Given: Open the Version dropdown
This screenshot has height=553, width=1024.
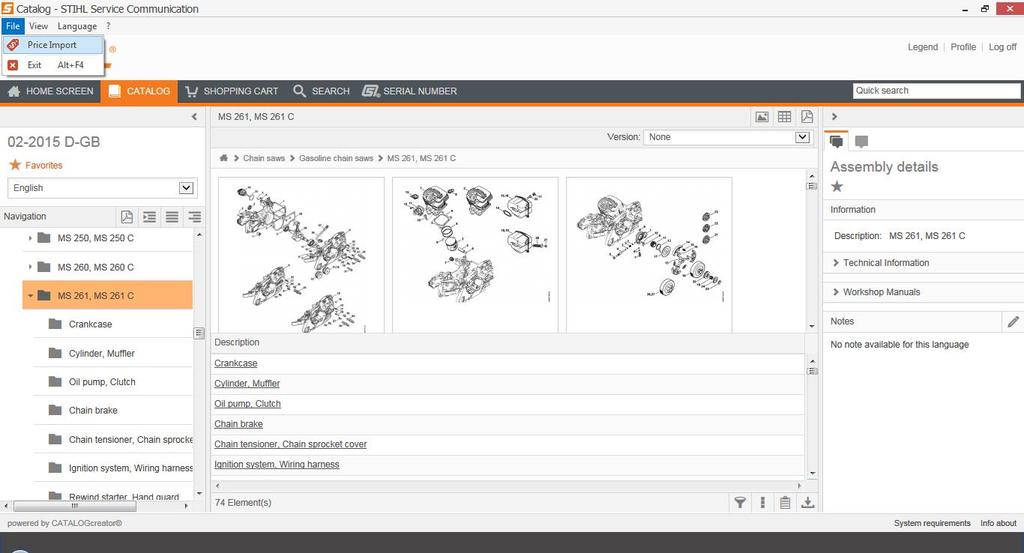Looking at the screenshot, I should pyautogui.click(x=728, y=137).
